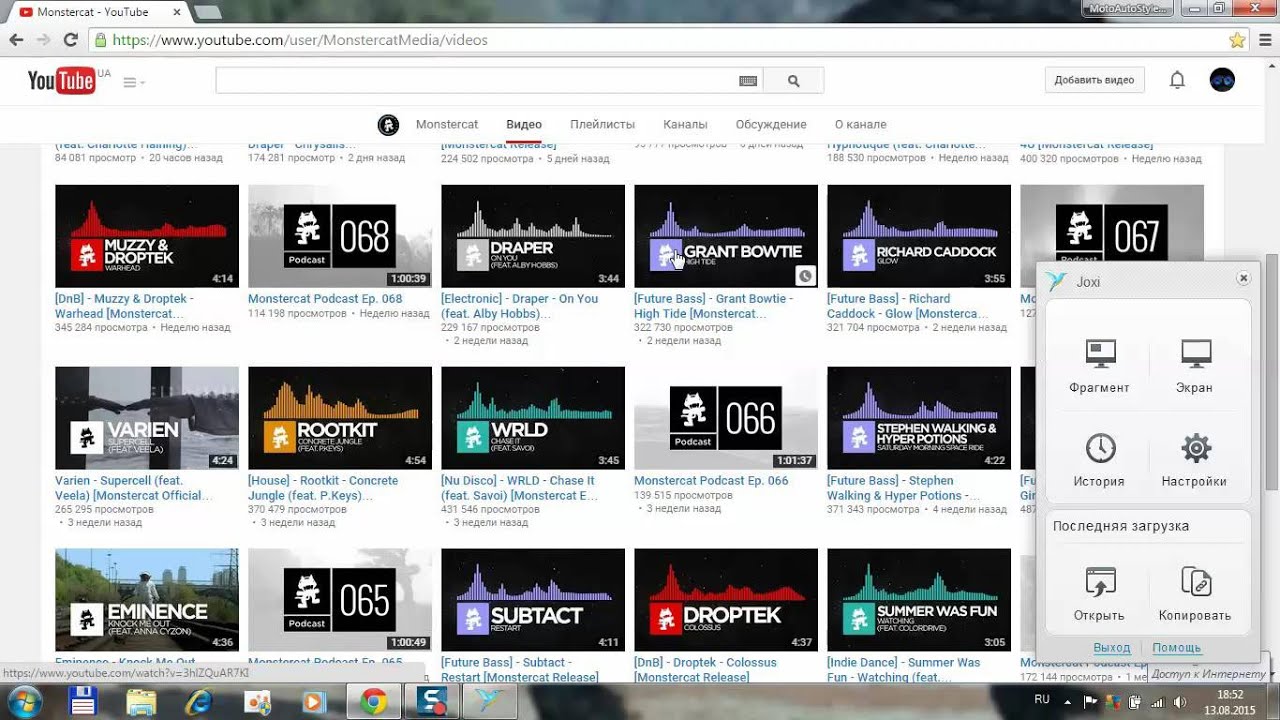
Task: Click the Monstercat Podcast Ep. 066 title link
Action: click(x=711, y=481)
